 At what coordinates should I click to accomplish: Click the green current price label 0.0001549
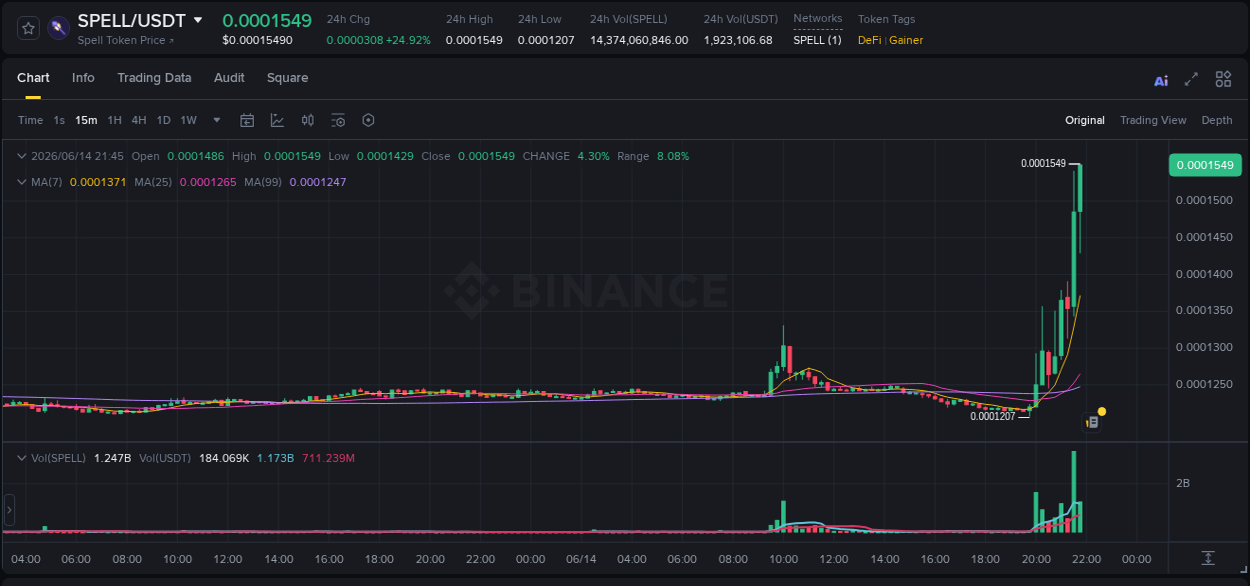1205,165
